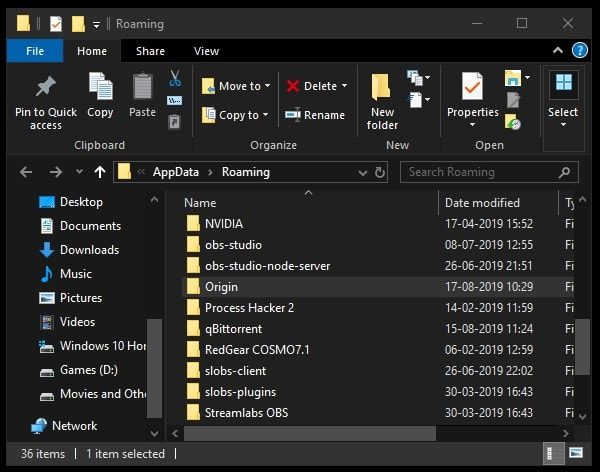Image resolution: width=600 pixels, height=472 pixels.
Task: Click Roaming in the address path
Action: (246, 172)
